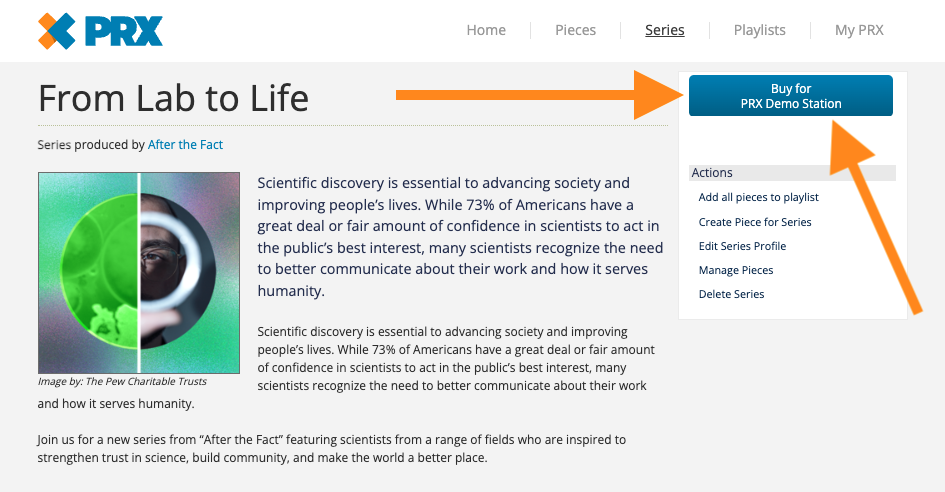Click the PRX wordmark text in header

point(124,31)
